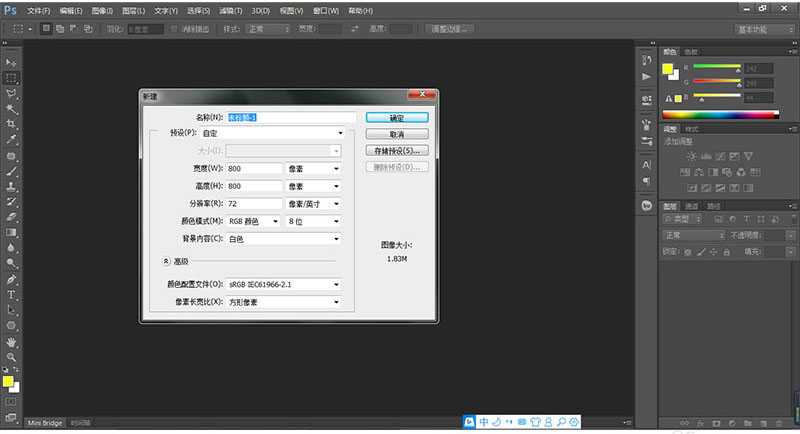Select the Move tool in the toolbox
This screenshot has width=800, height=434.
12,63
